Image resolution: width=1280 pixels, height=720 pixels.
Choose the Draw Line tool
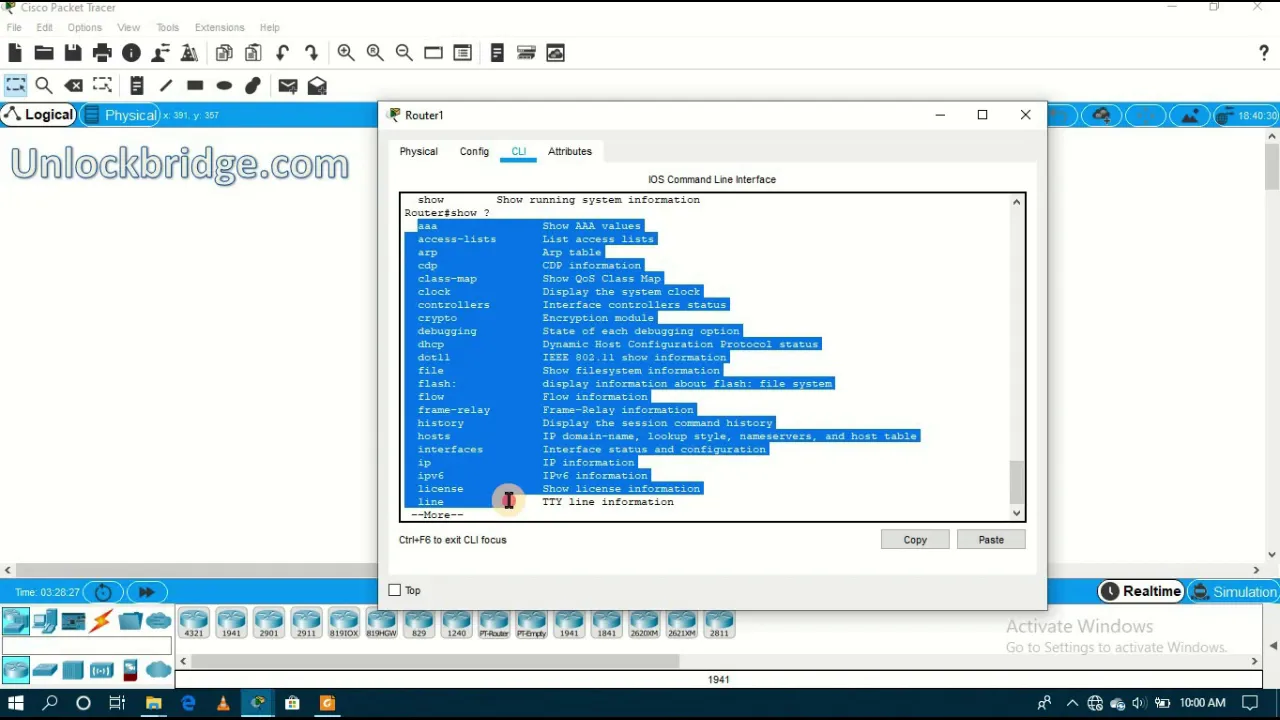pyautogui.click(x=166, y=86)
